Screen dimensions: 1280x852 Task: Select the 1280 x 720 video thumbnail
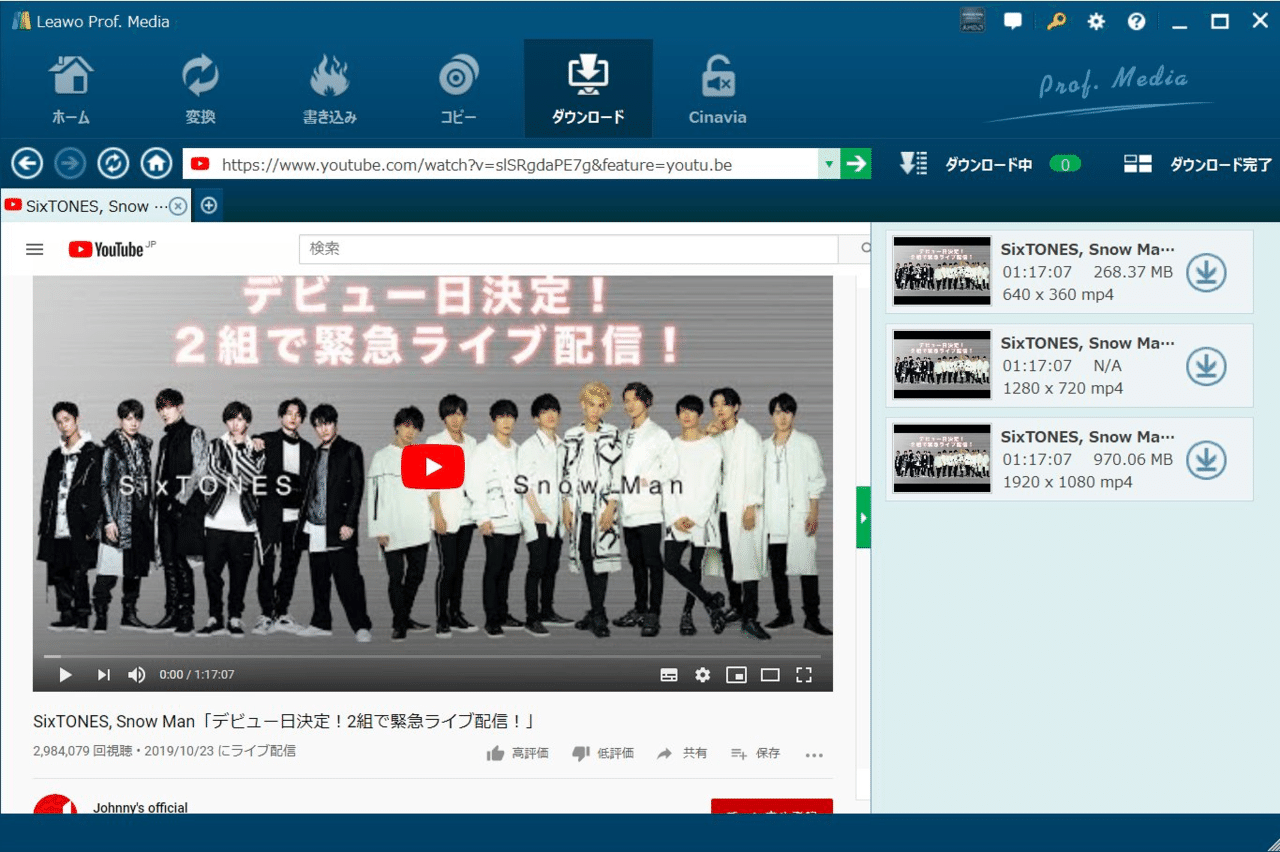tap(942, 365)
